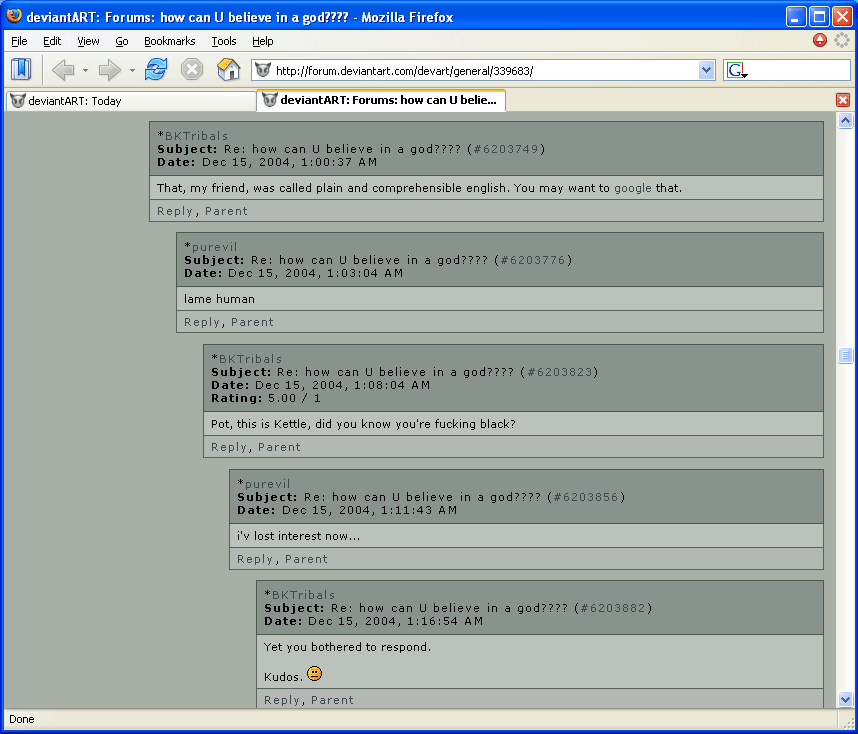Expand the address bar URL dropdown

pyautogui.click(x=706, y=70)
